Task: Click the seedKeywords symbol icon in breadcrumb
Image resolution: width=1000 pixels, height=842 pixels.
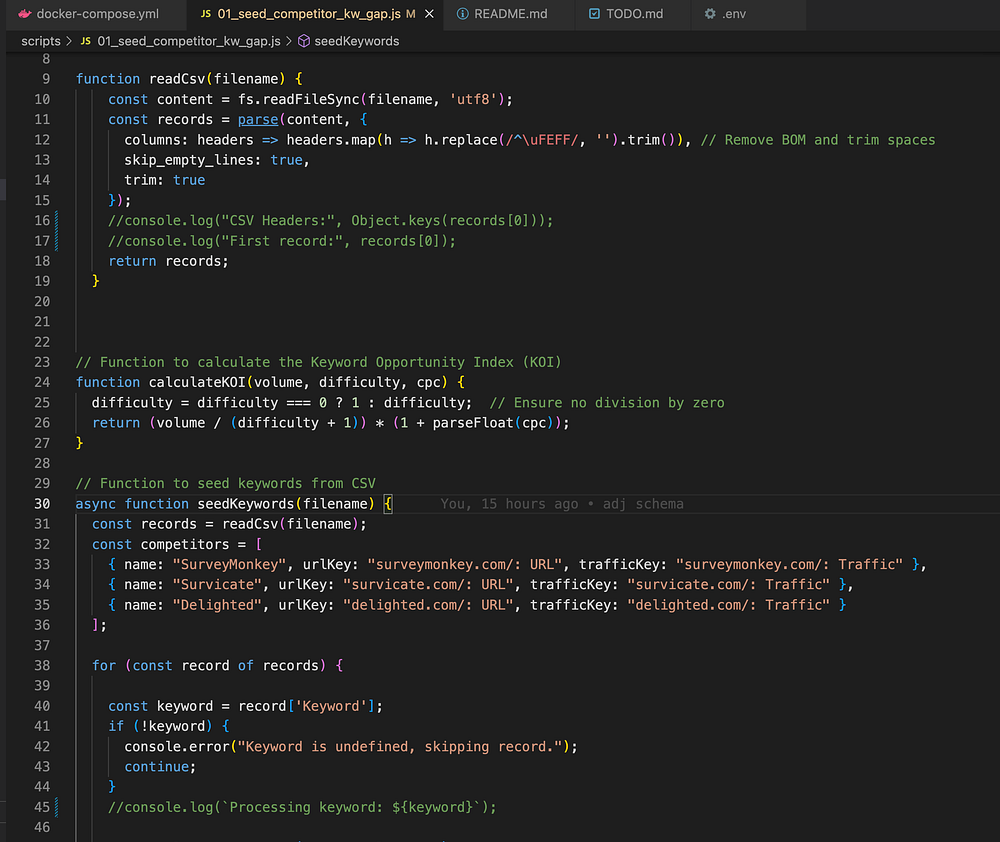Action: [304, 41]
